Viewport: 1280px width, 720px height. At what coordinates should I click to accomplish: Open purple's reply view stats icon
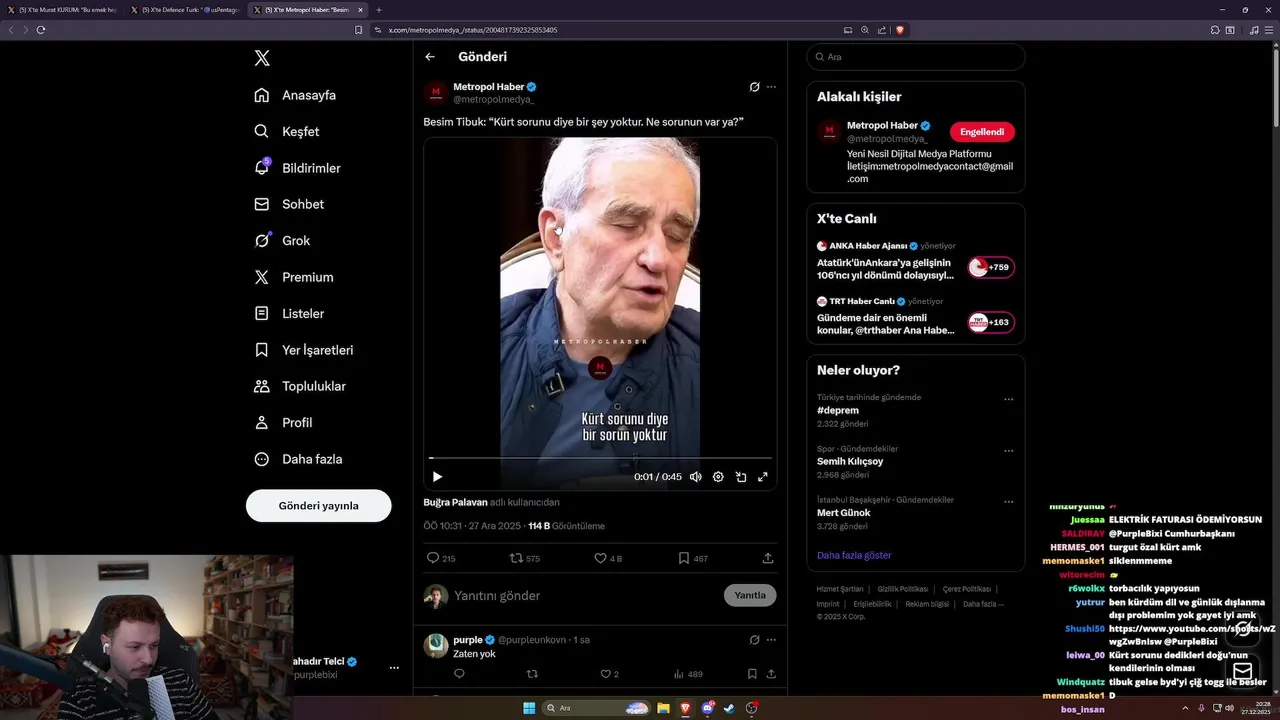coord(689,674)
